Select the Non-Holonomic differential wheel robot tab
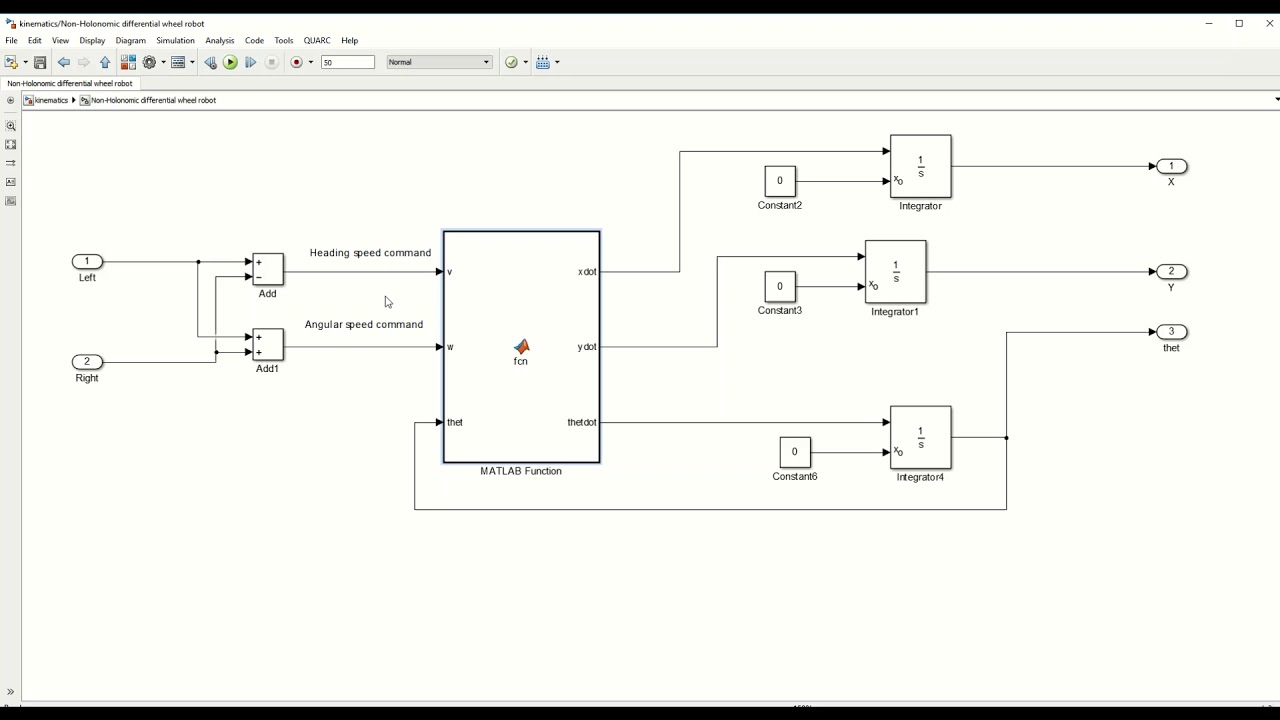The width and height of the screenshot is (1280, 720). (x=70, y=83)
